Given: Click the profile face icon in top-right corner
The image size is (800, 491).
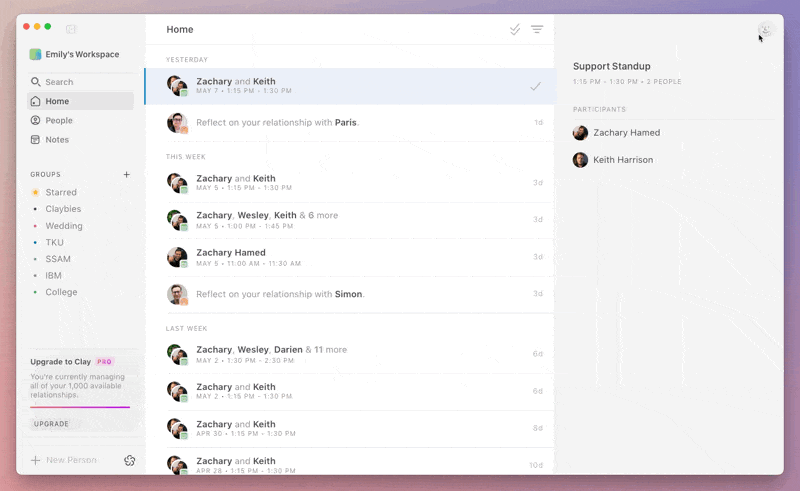Looking at the screenshot, I should pyautogui.click(x=765, y=30).
